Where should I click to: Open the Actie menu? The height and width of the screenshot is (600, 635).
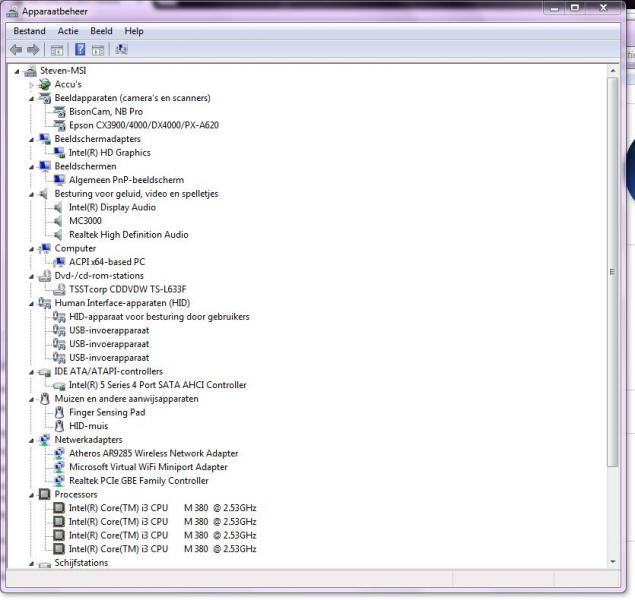click(x=68, y=31)
